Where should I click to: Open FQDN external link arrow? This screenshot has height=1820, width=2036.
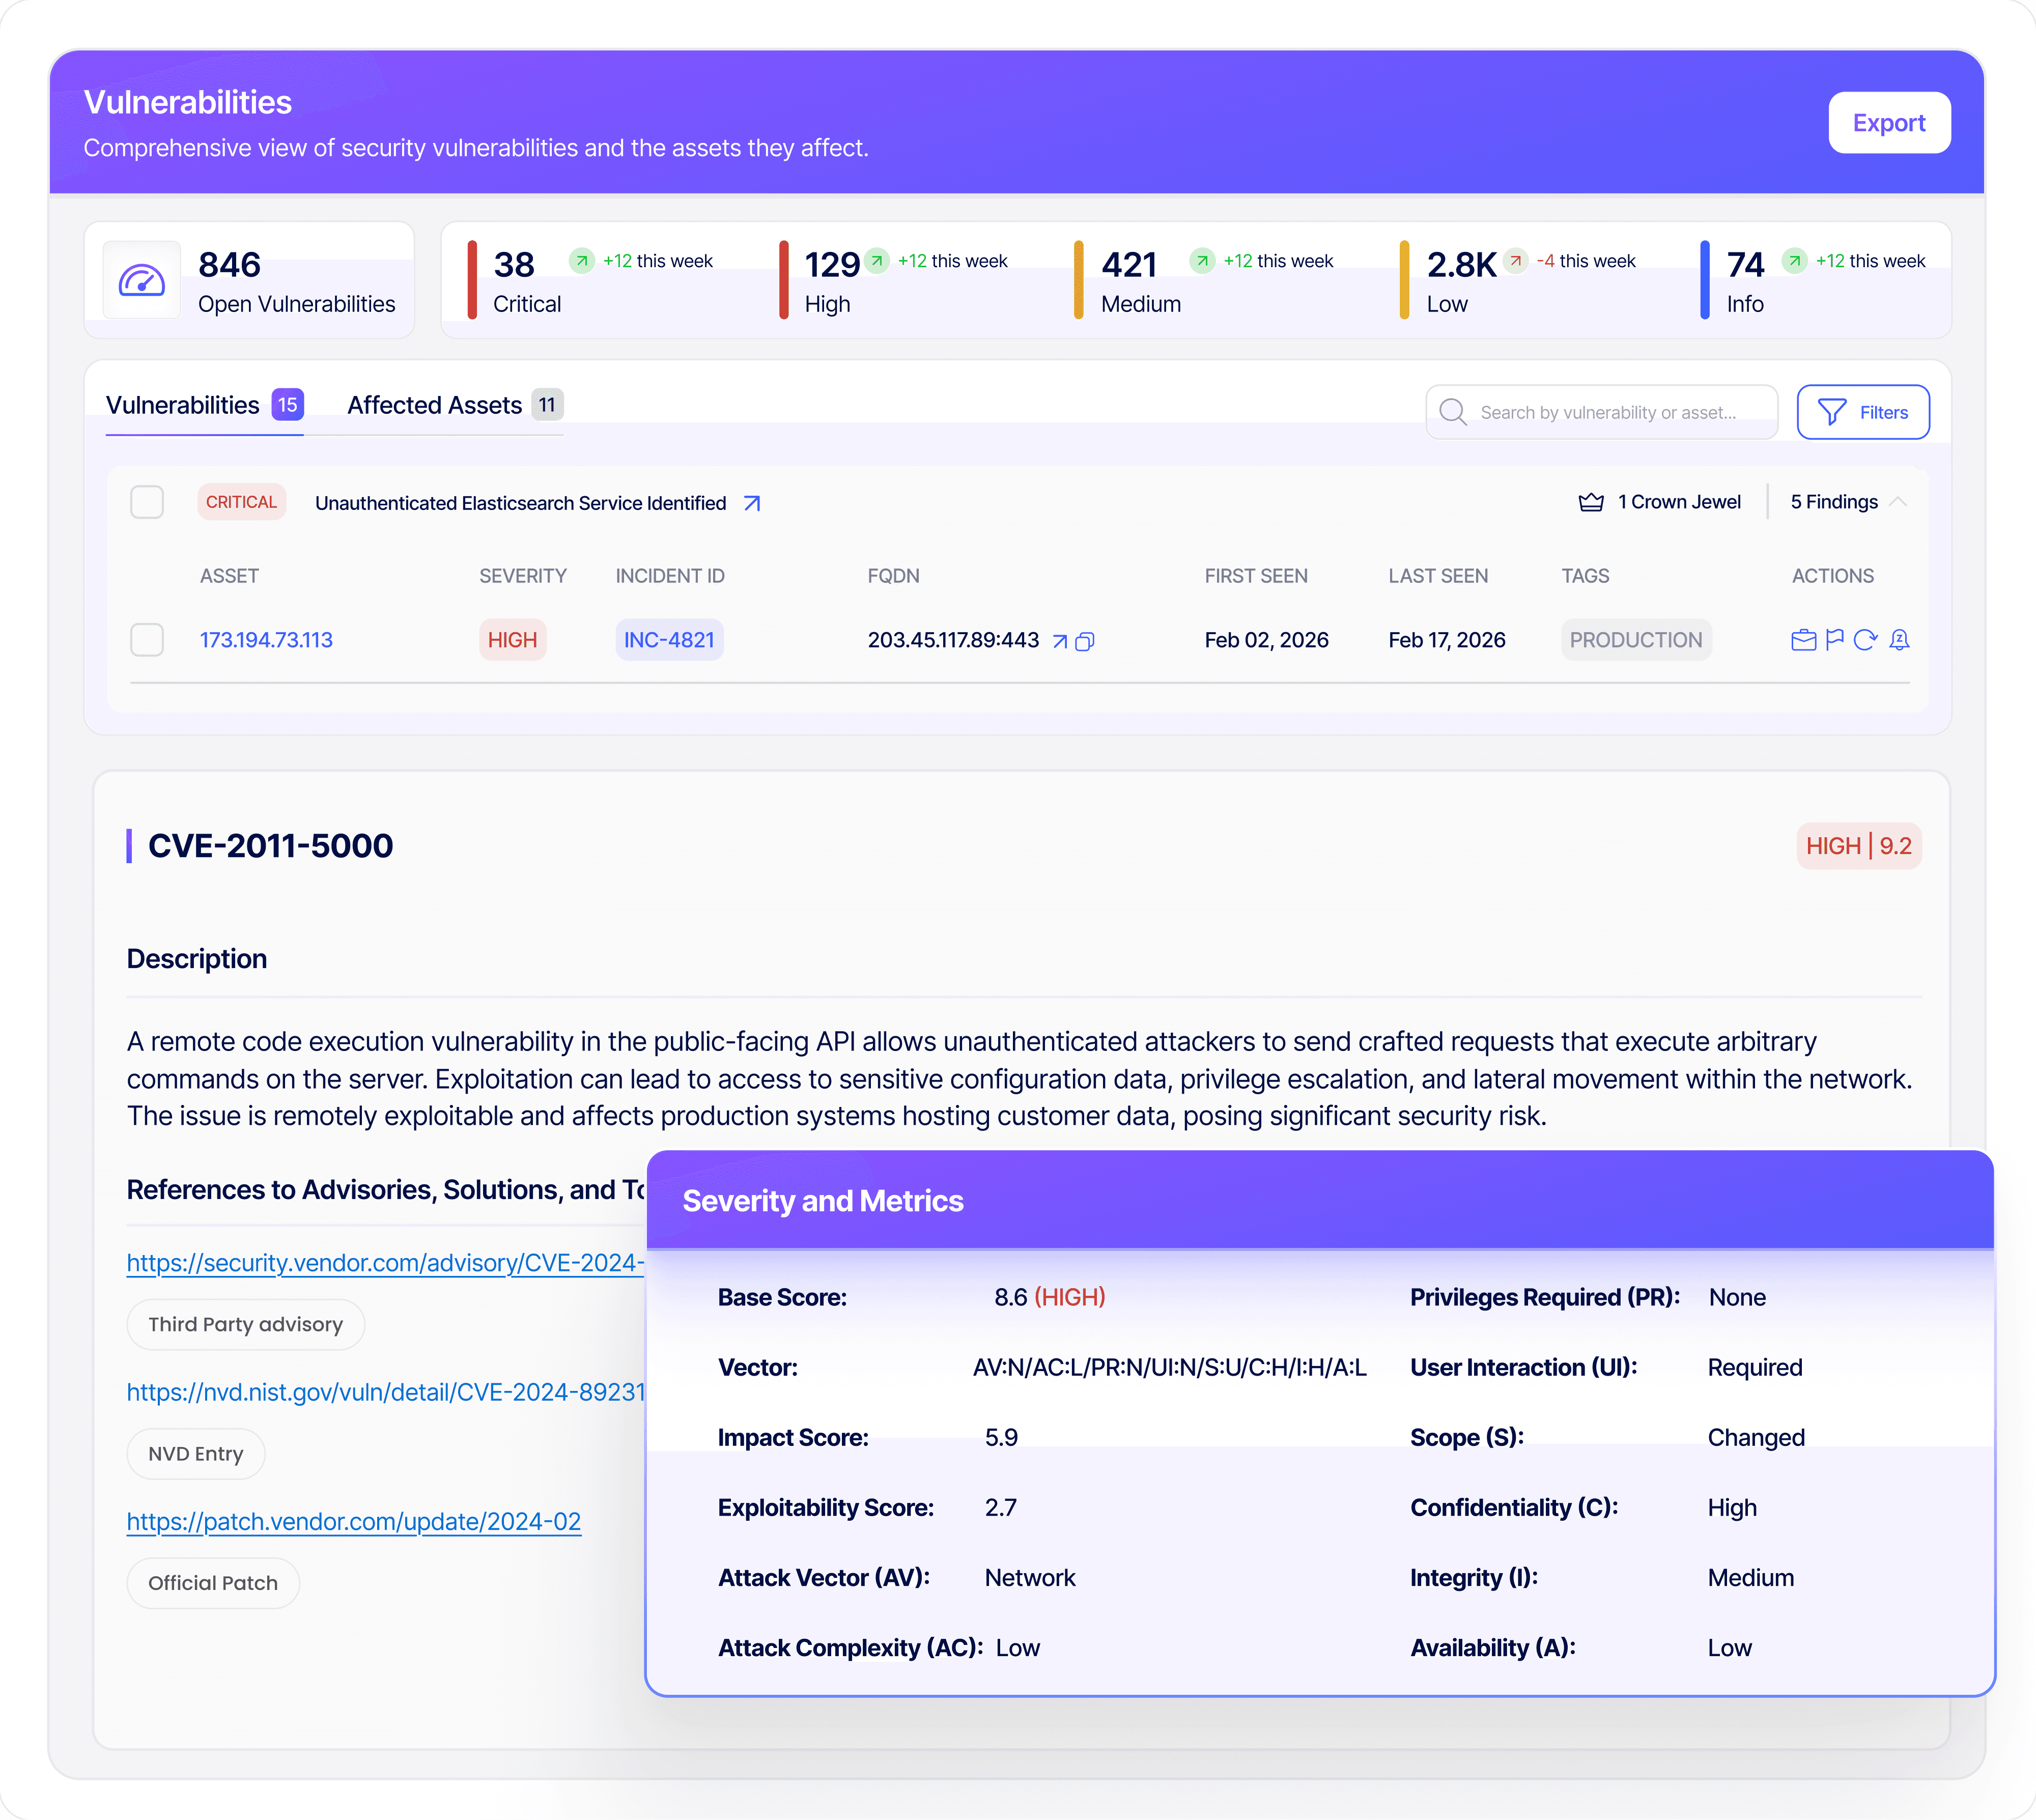(1060, 642)
